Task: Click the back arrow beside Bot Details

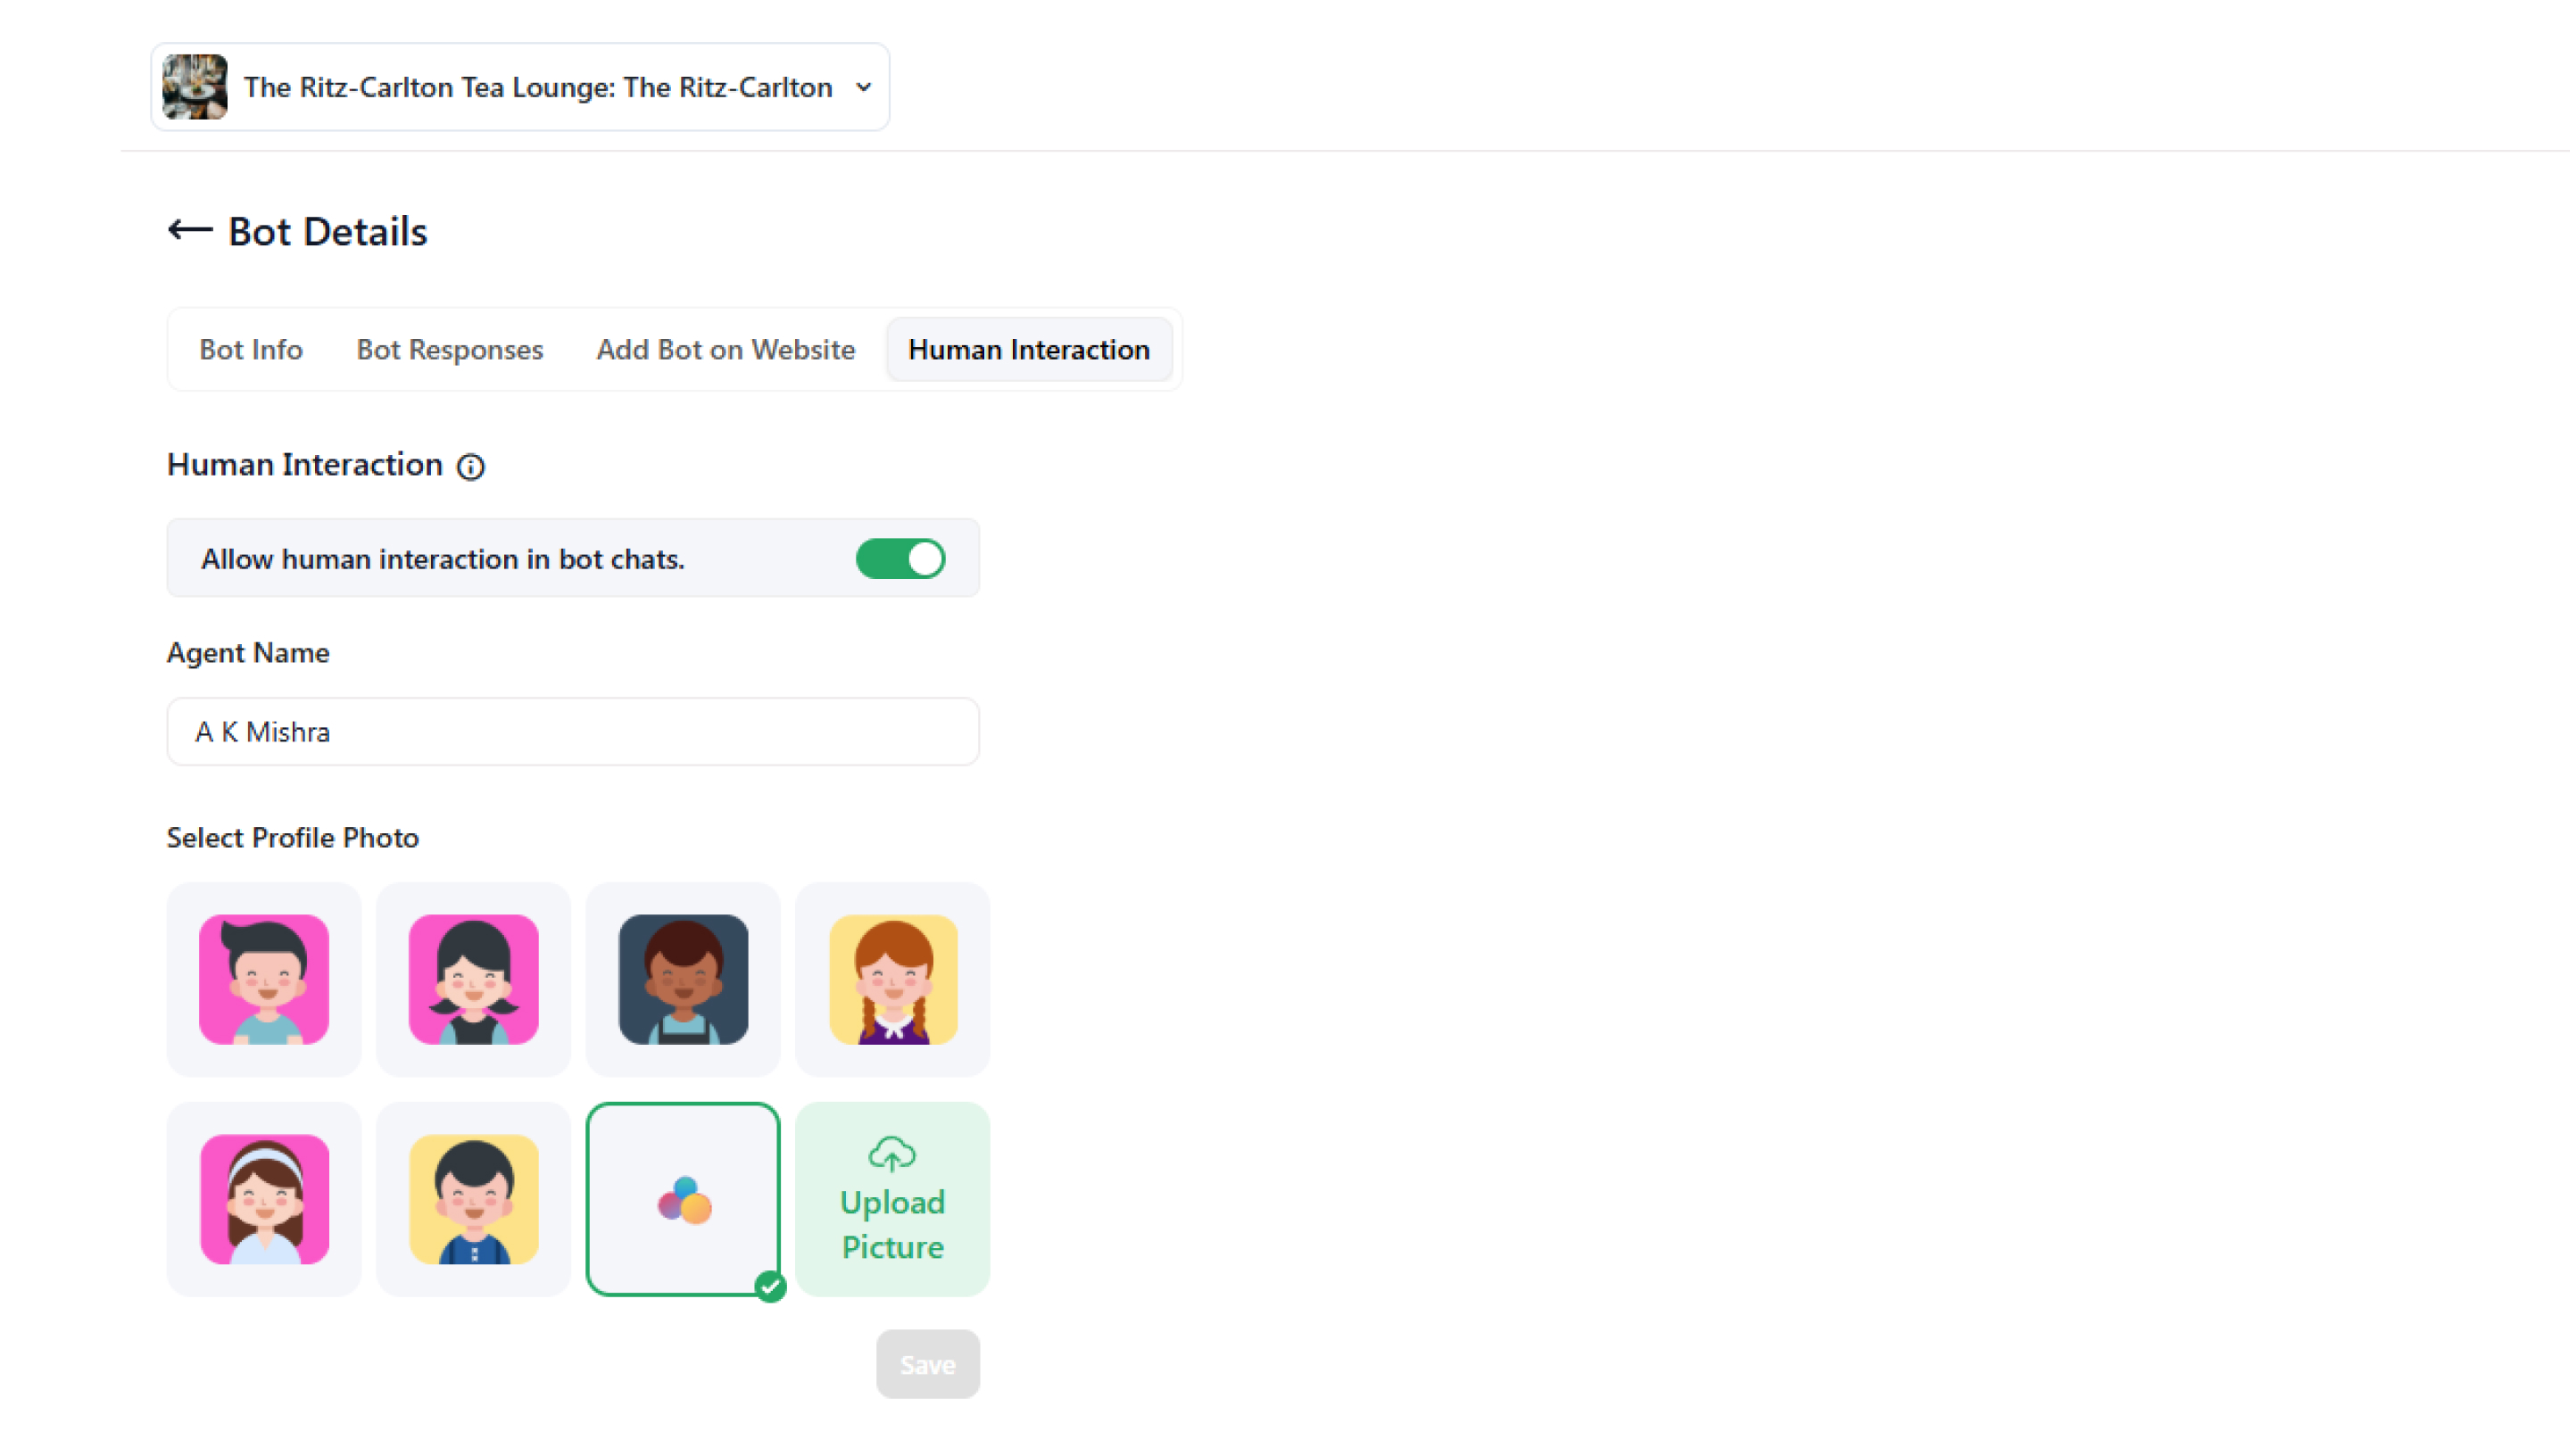Action: click(x=189, y=231)
